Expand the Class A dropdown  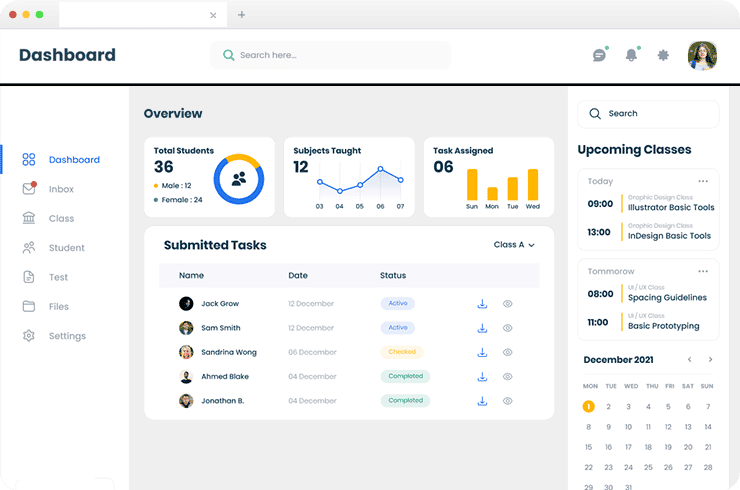click(514, 245)
